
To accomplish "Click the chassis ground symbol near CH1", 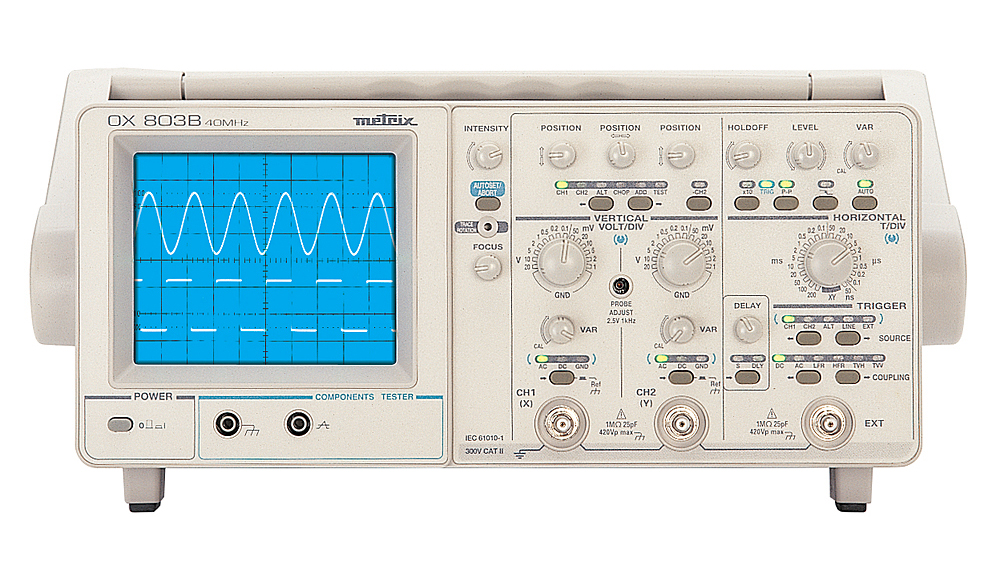I will point(520,454).
